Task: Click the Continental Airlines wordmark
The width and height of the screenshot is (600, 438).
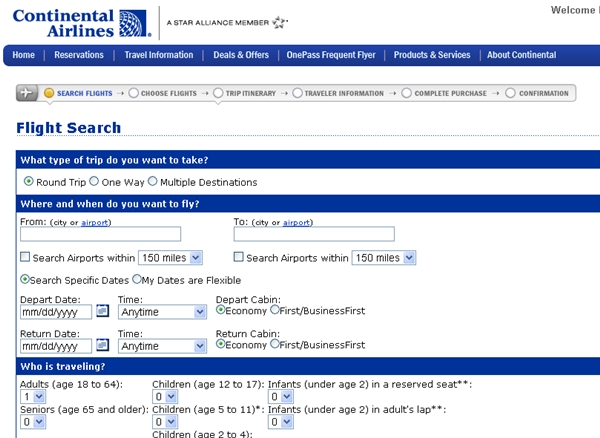Action: (x=64, y=23)
